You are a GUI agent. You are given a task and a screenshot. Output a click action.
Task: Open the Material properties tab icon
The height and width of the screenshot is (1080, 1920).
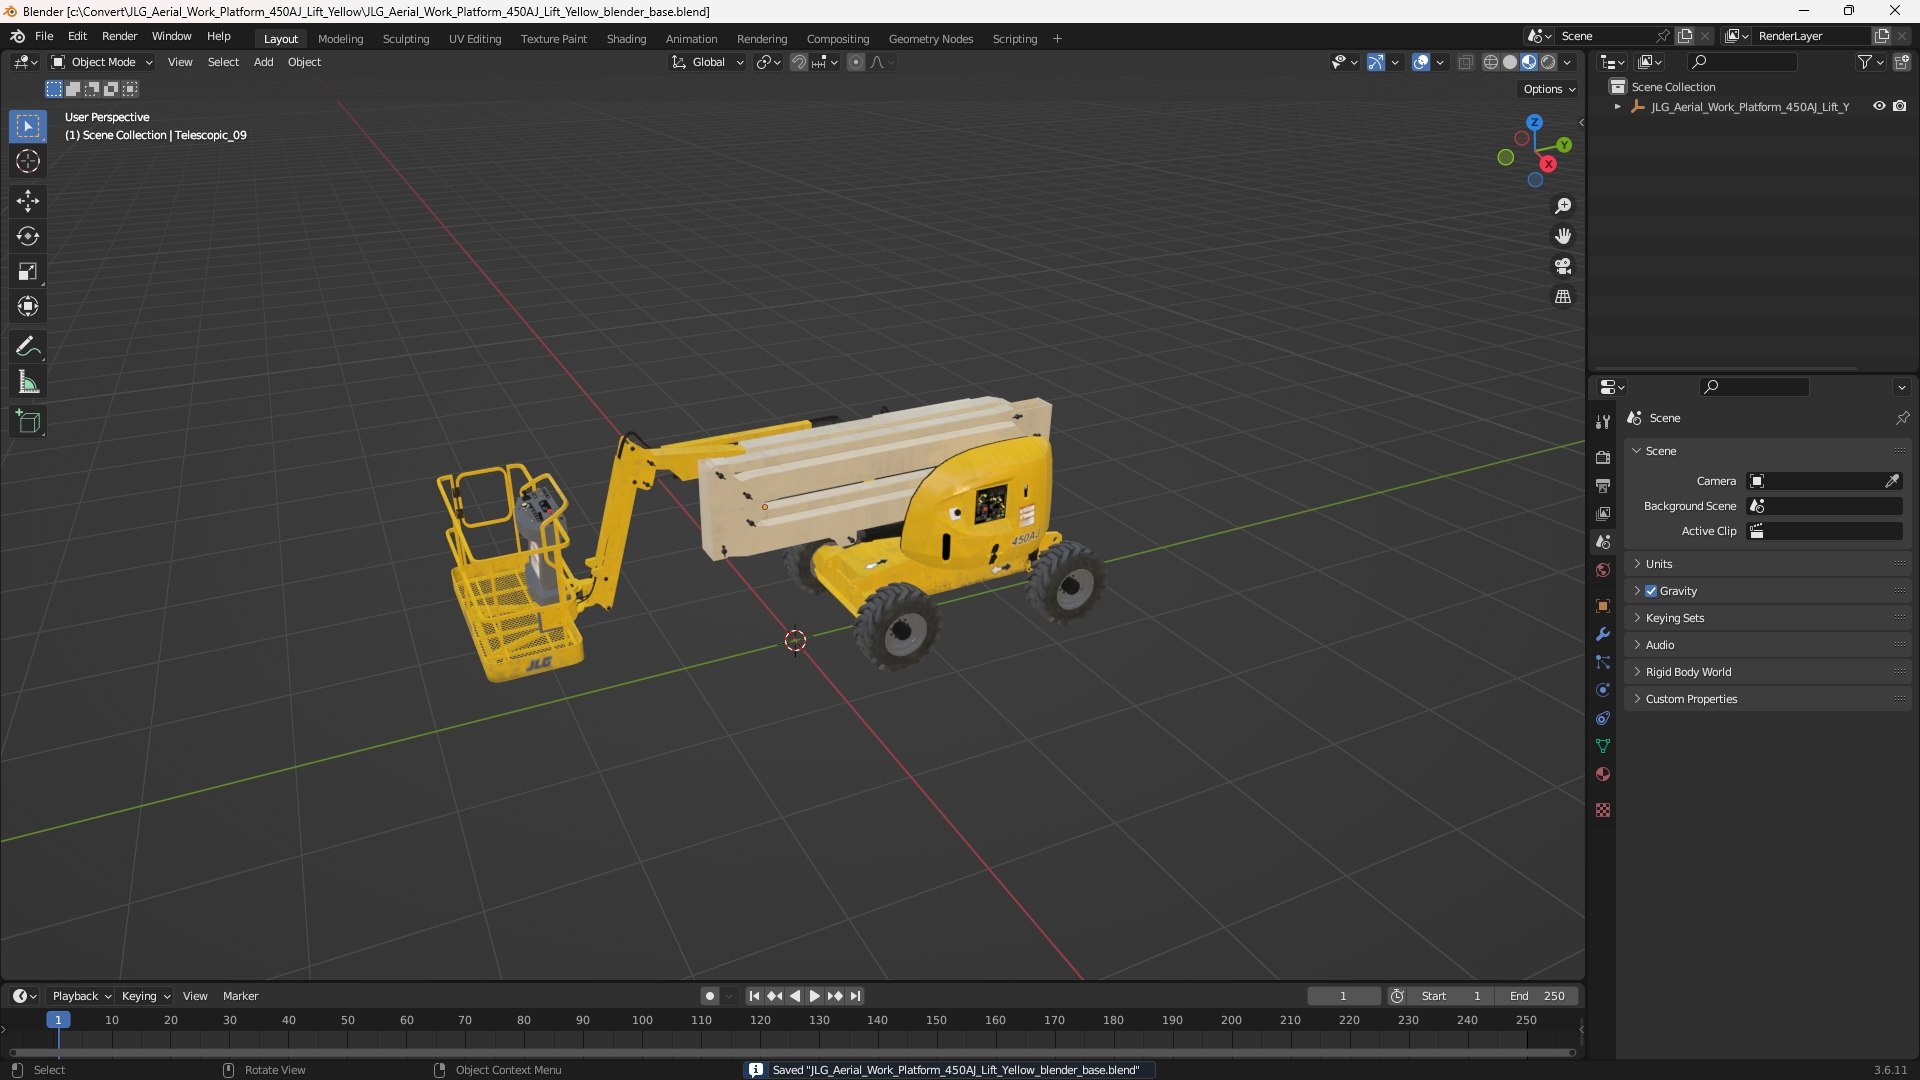[1603, 774]
